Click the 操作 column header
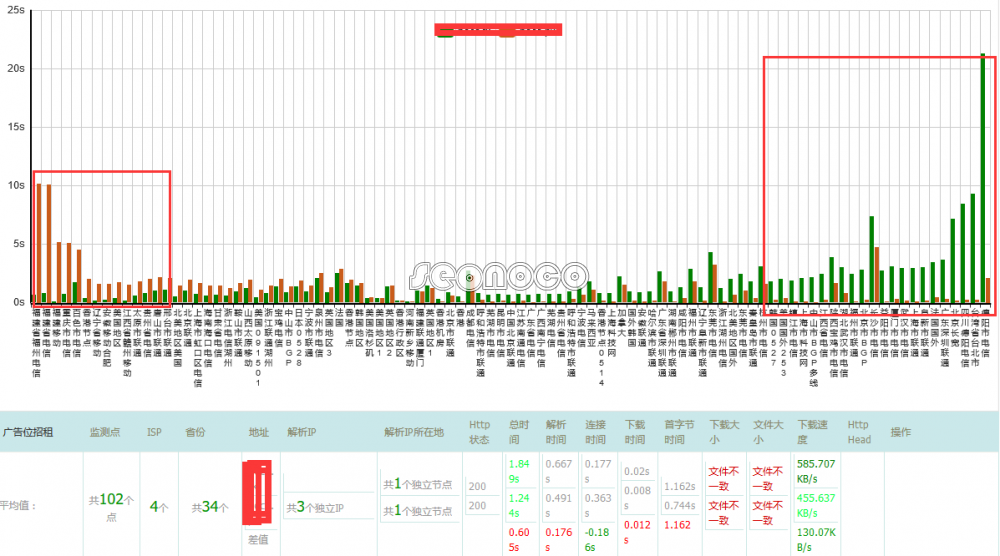This screenshot has width=1000, height=556. click(900, 432)
